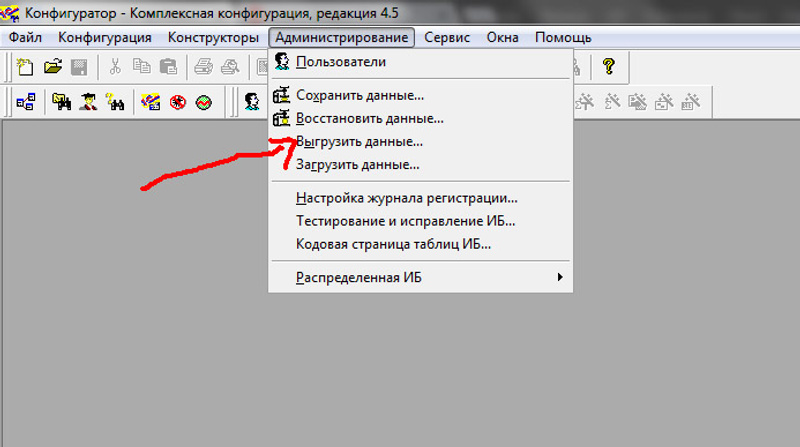Click the sigma with T wand constructor icon
The height and width of the screenshot is (447, 800).
[x=585, y=102]
